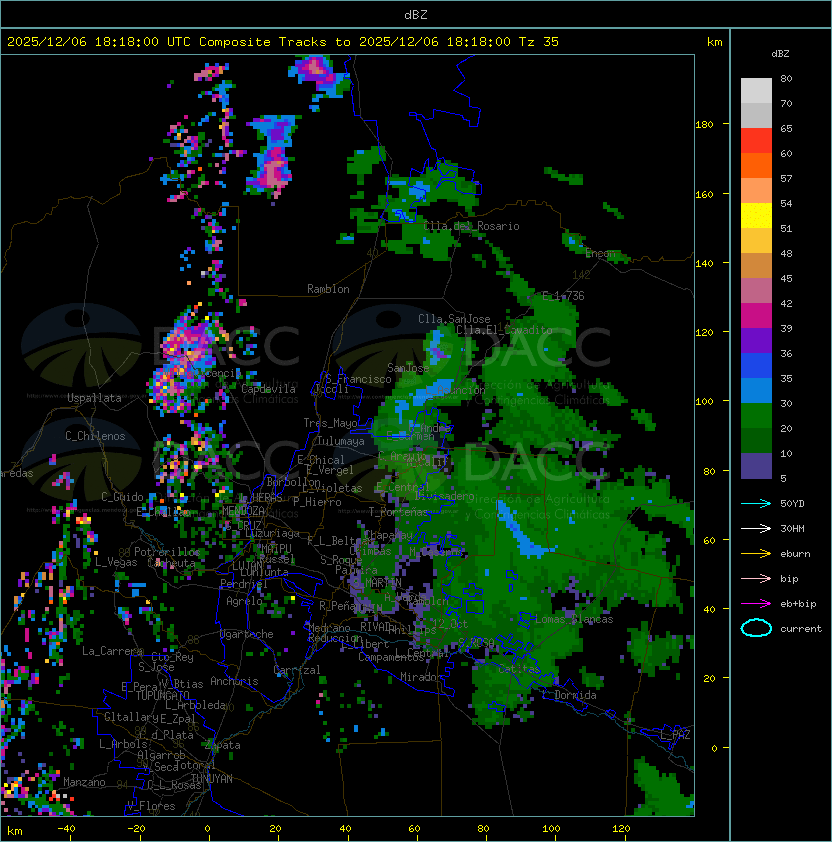832x842 pixels.
Task: Click the Agrelo place label
Action: [x=244, y=601]
